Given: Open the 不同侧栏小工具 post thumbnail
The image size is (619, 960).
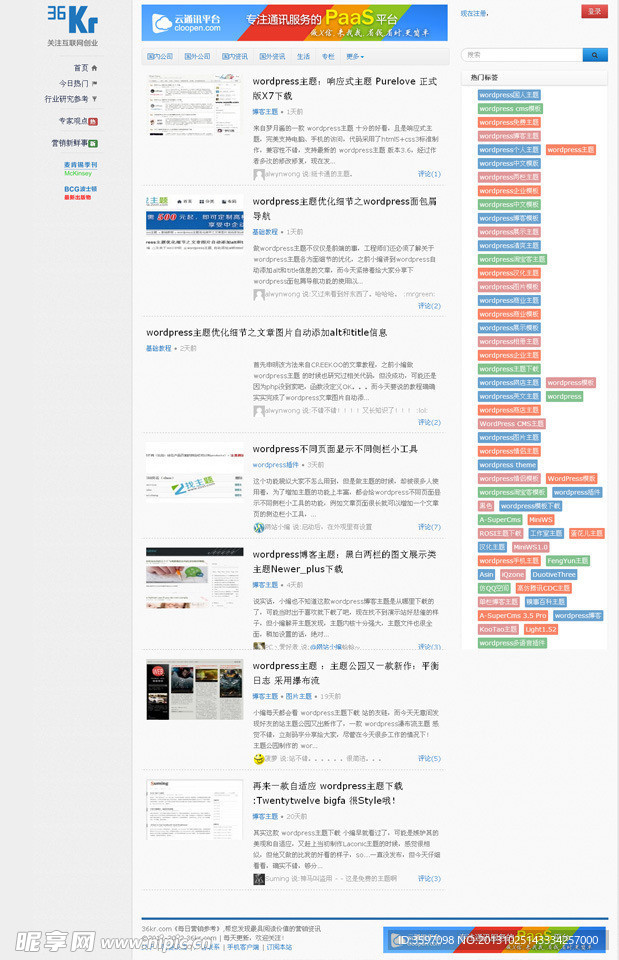Looking at the screenshot, I should tap(194, 472).
